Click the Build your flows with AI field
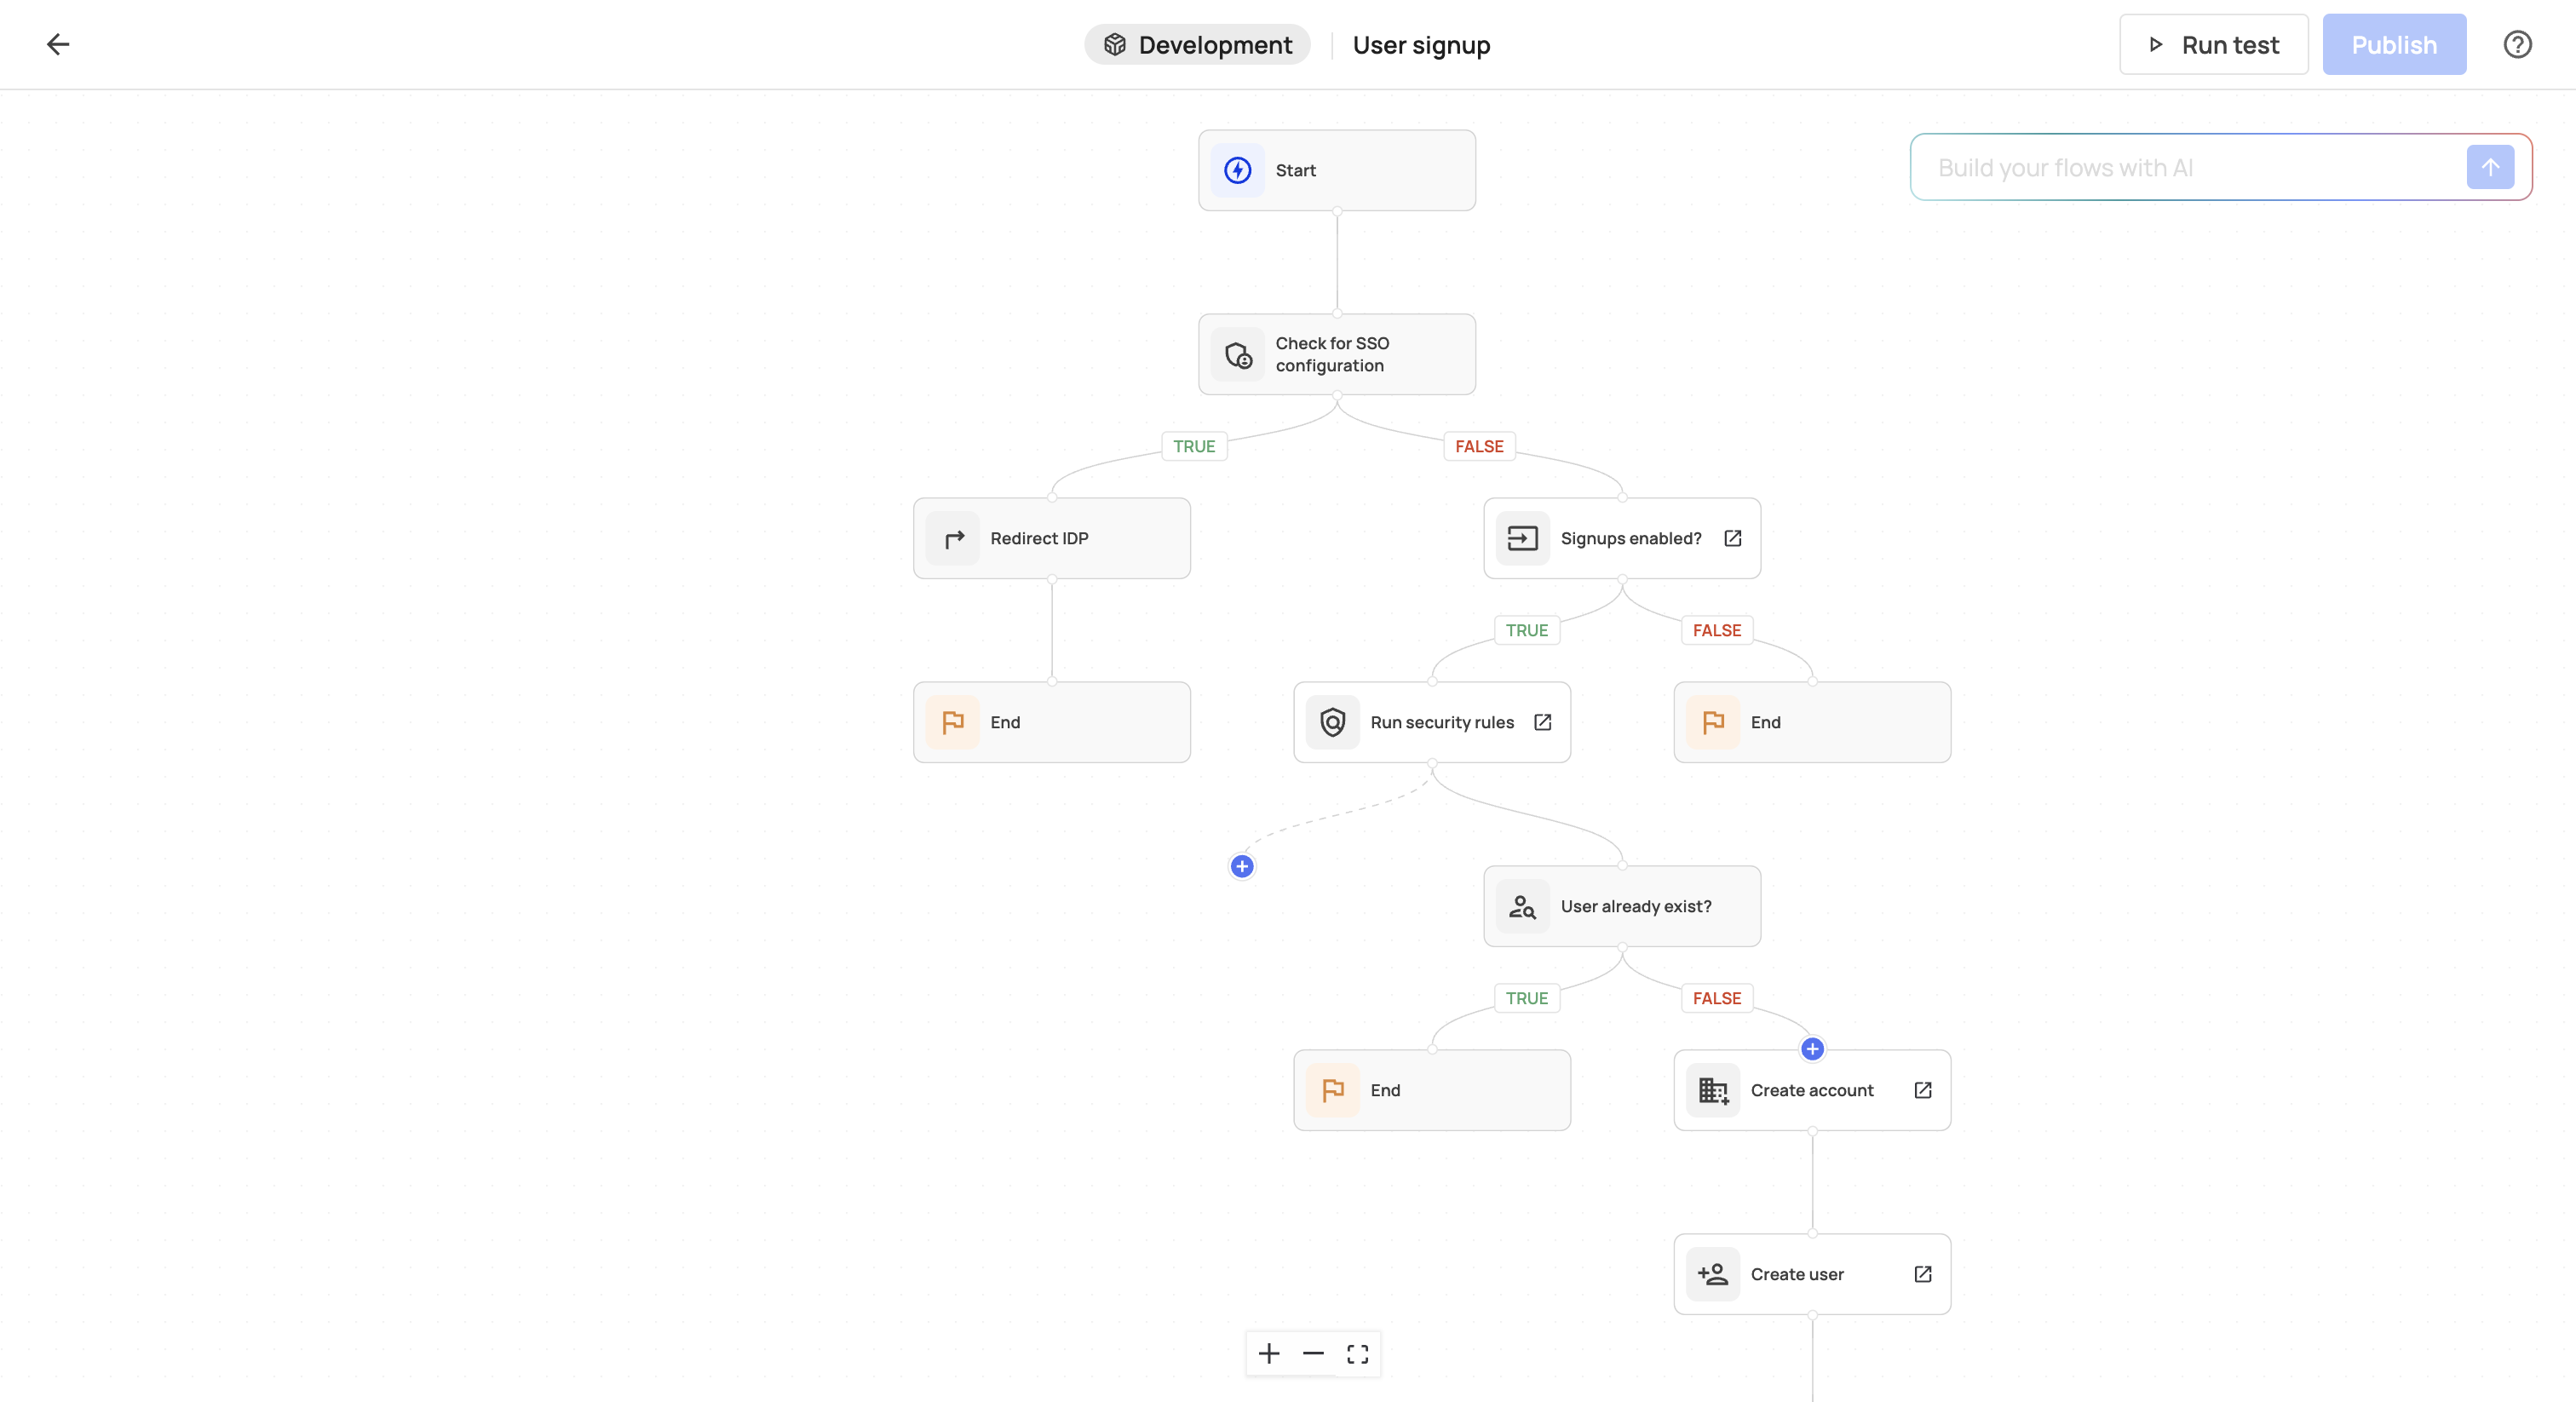The width and height of the screenshot is (2576, 1402). (2150, 167)
